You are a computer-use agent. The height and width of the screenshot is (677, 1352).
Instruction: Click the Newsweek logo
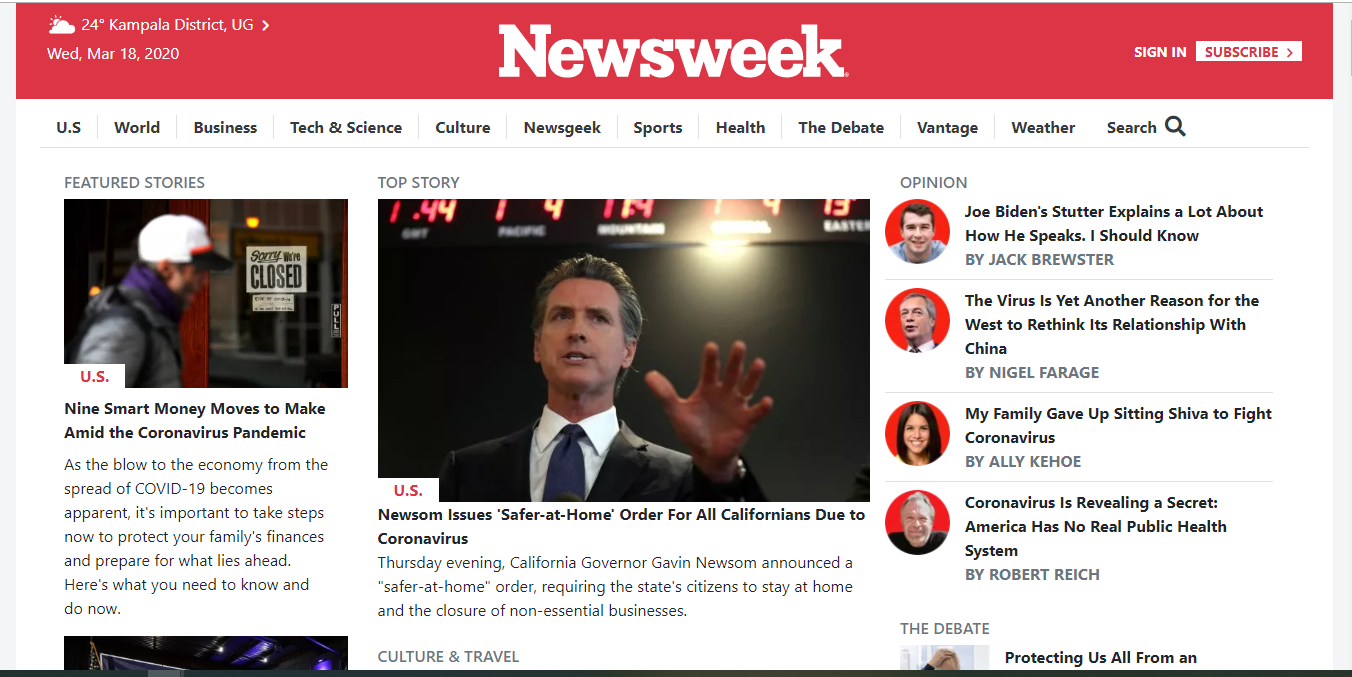tap(673, 51)
